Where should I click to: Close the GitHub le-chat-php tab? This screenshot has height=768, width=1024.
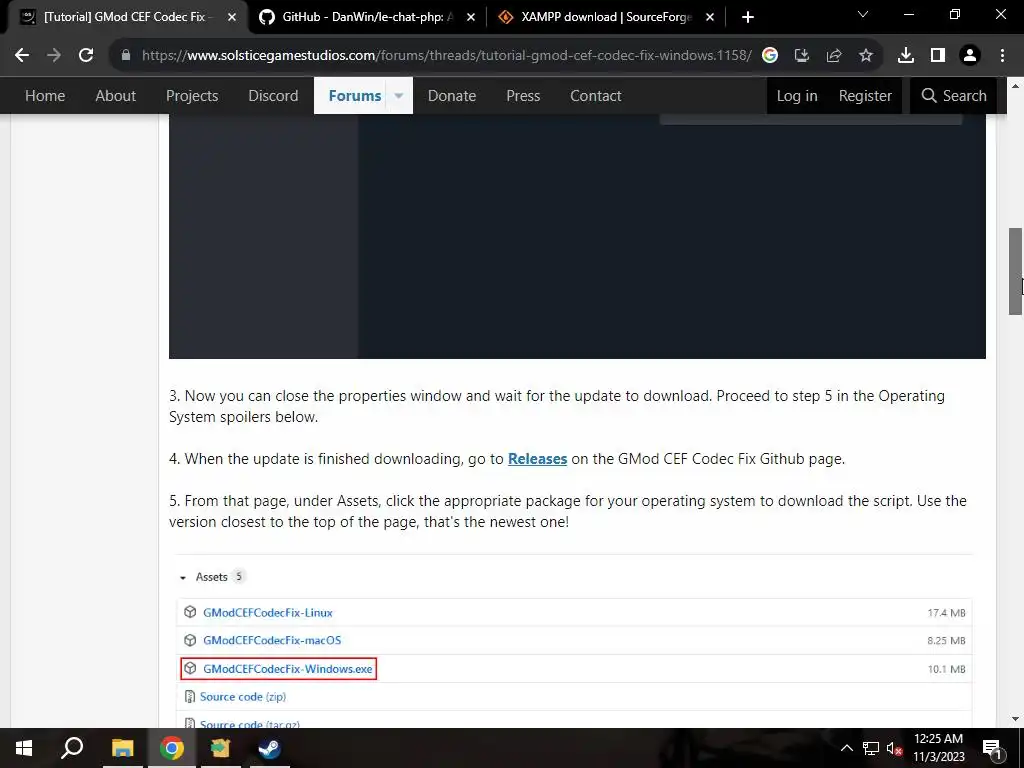[x=471, y=17]
